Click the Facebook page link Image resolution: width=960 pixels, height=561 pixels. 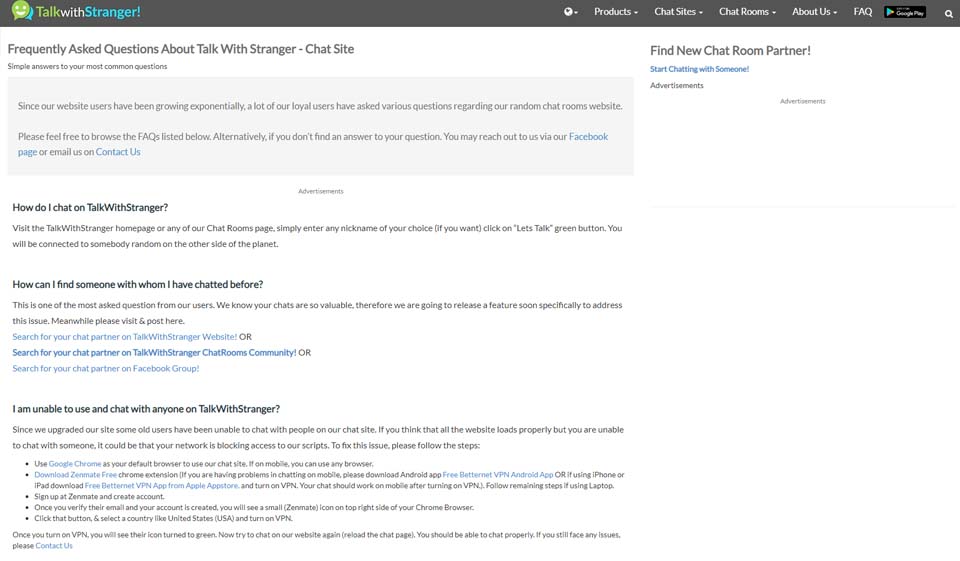click(x=588, y=137)
